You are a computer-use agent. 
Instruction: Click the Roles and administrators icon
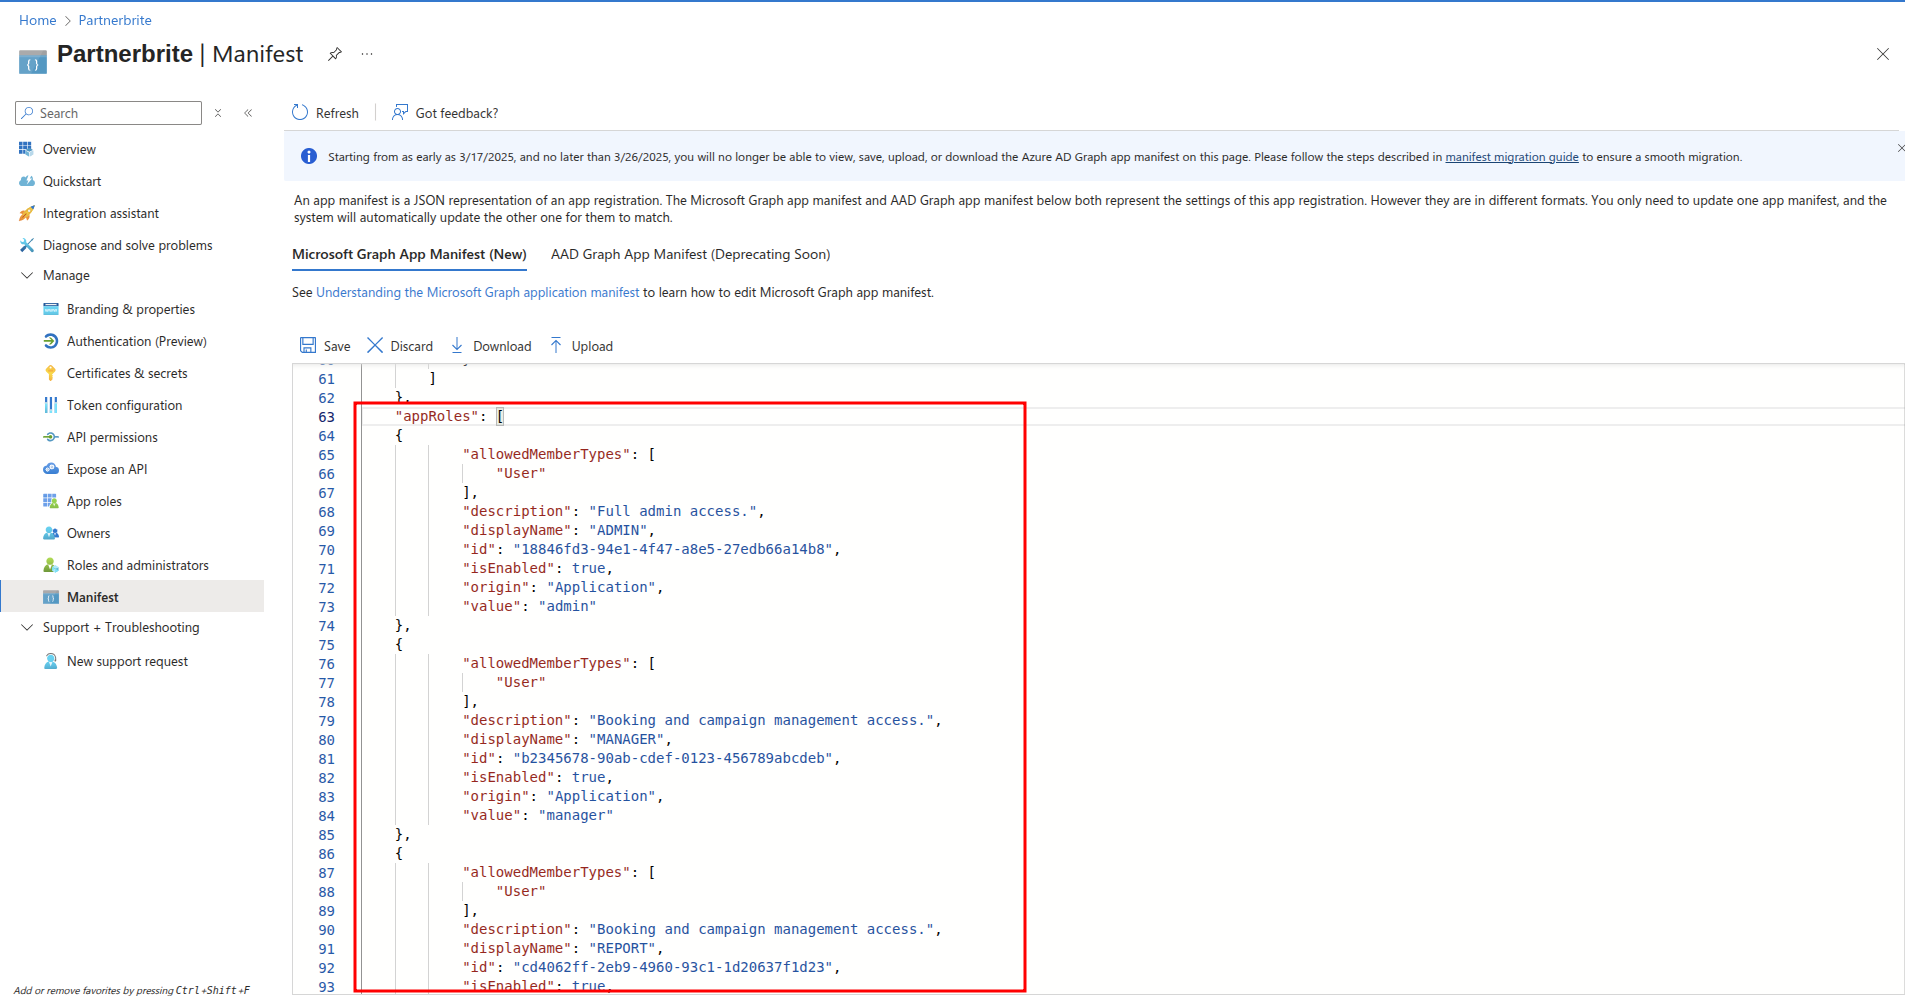(51, 565)
